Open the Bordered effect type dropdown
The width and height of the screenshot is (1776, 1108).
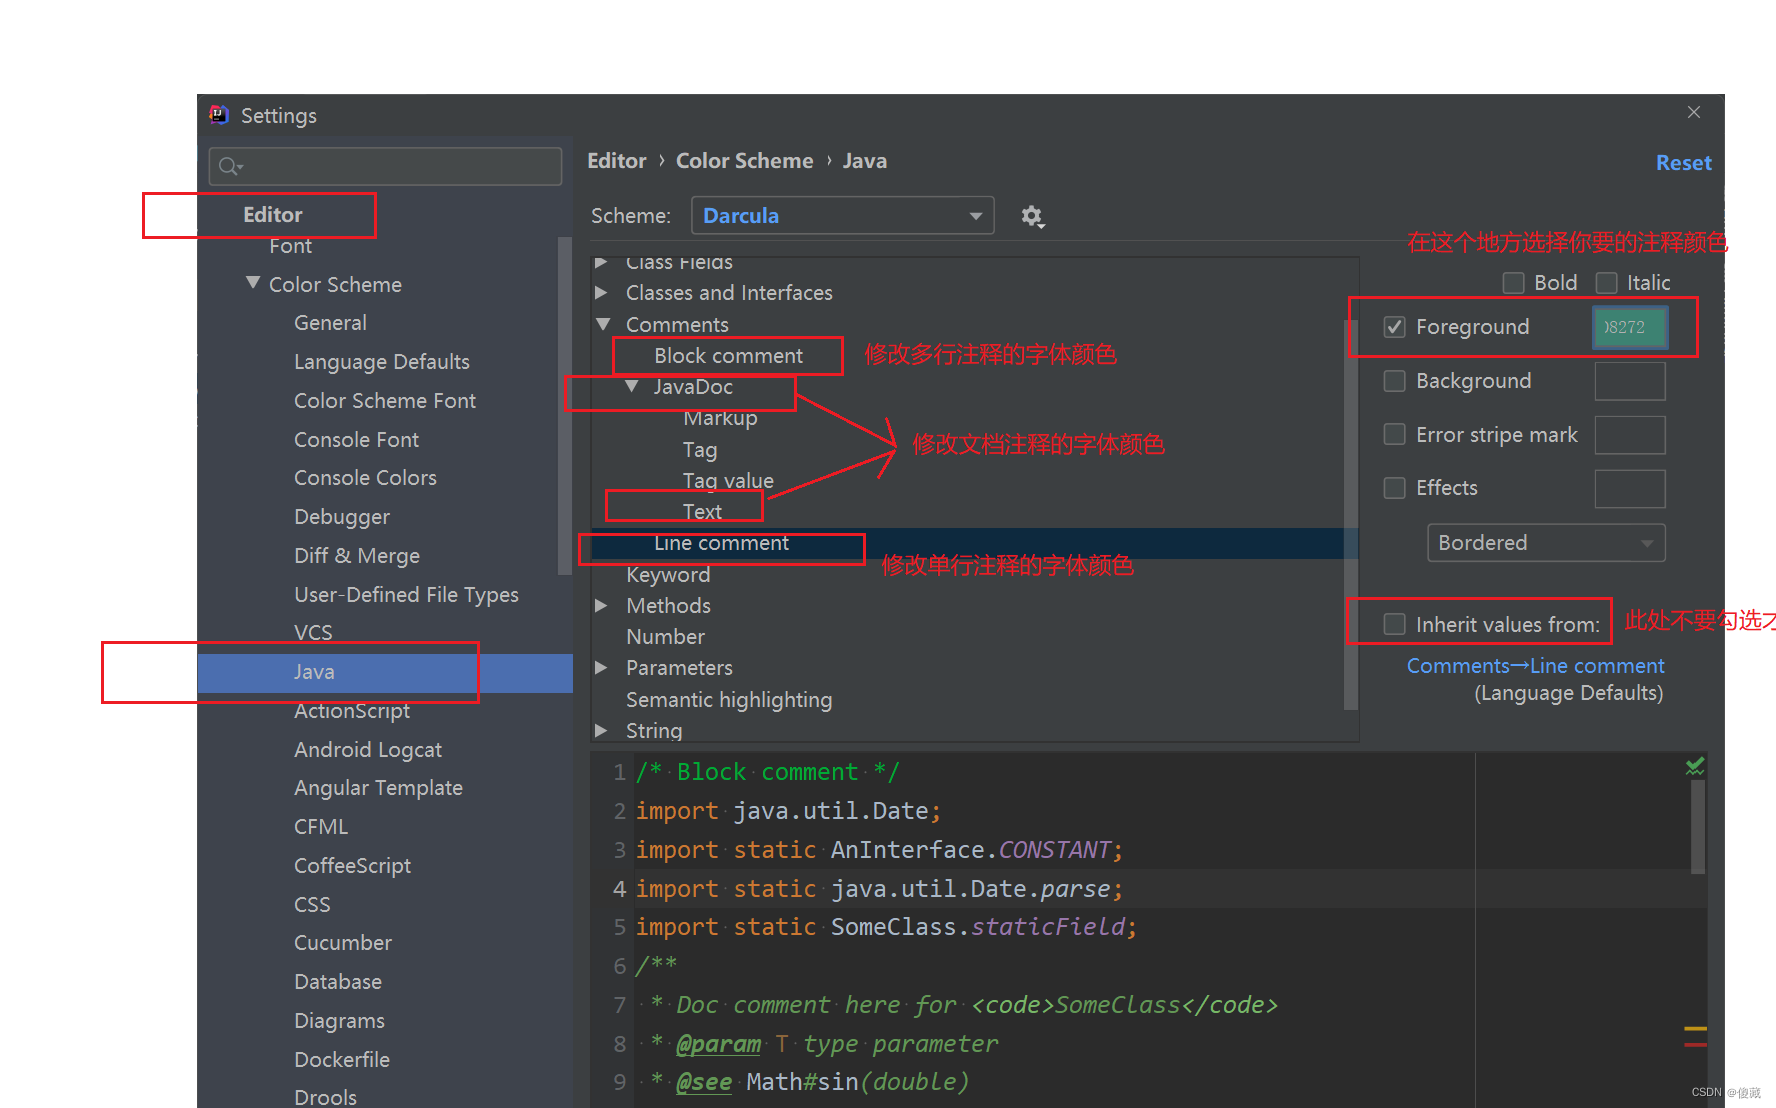[x=1546, y=543]
